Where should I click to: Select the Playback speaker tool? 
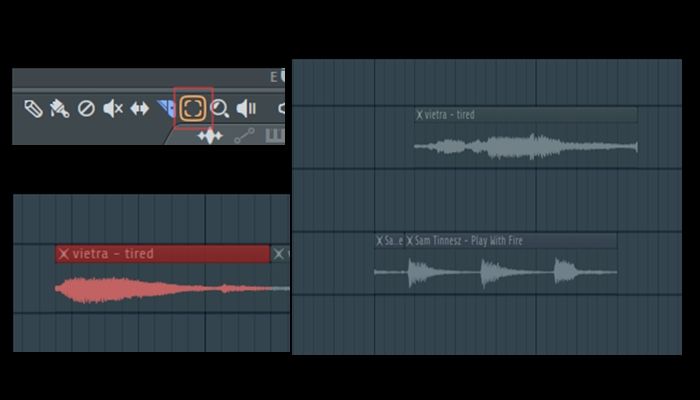point(246,108)
